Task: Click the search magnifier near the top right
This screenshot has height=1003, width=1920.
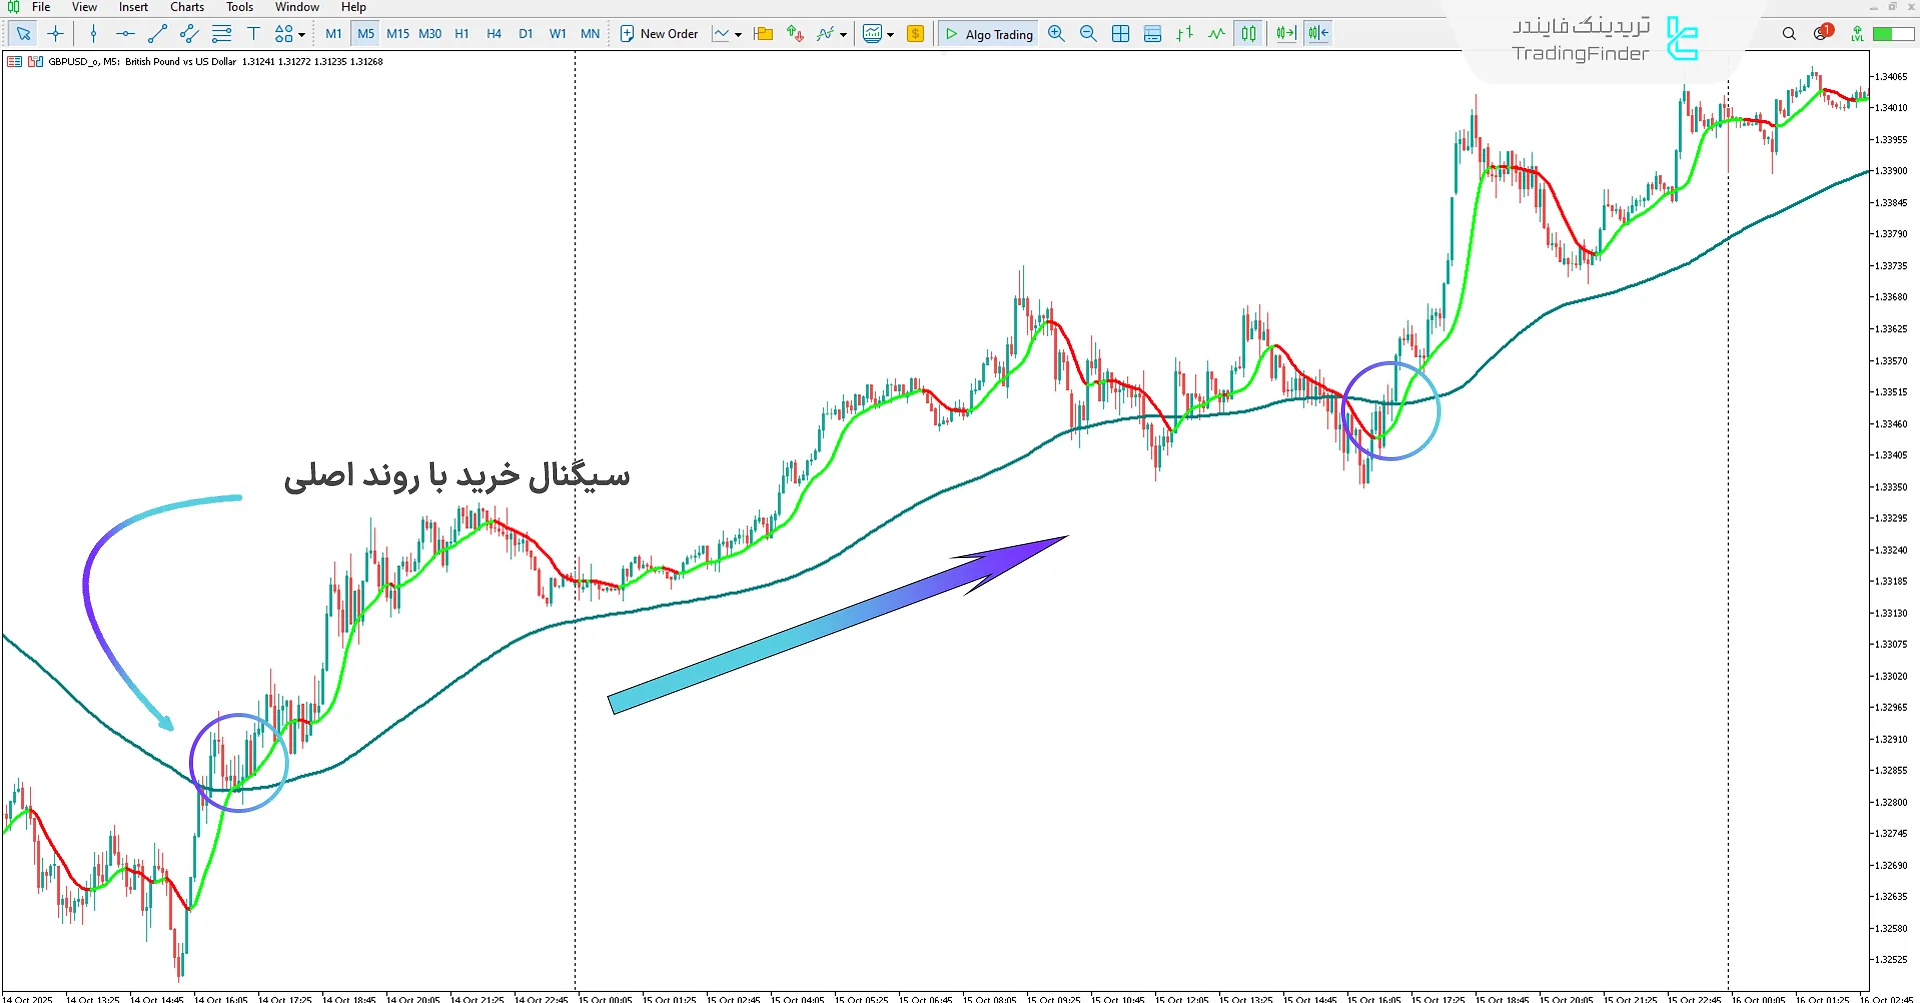Action: tap(1789, 33)
